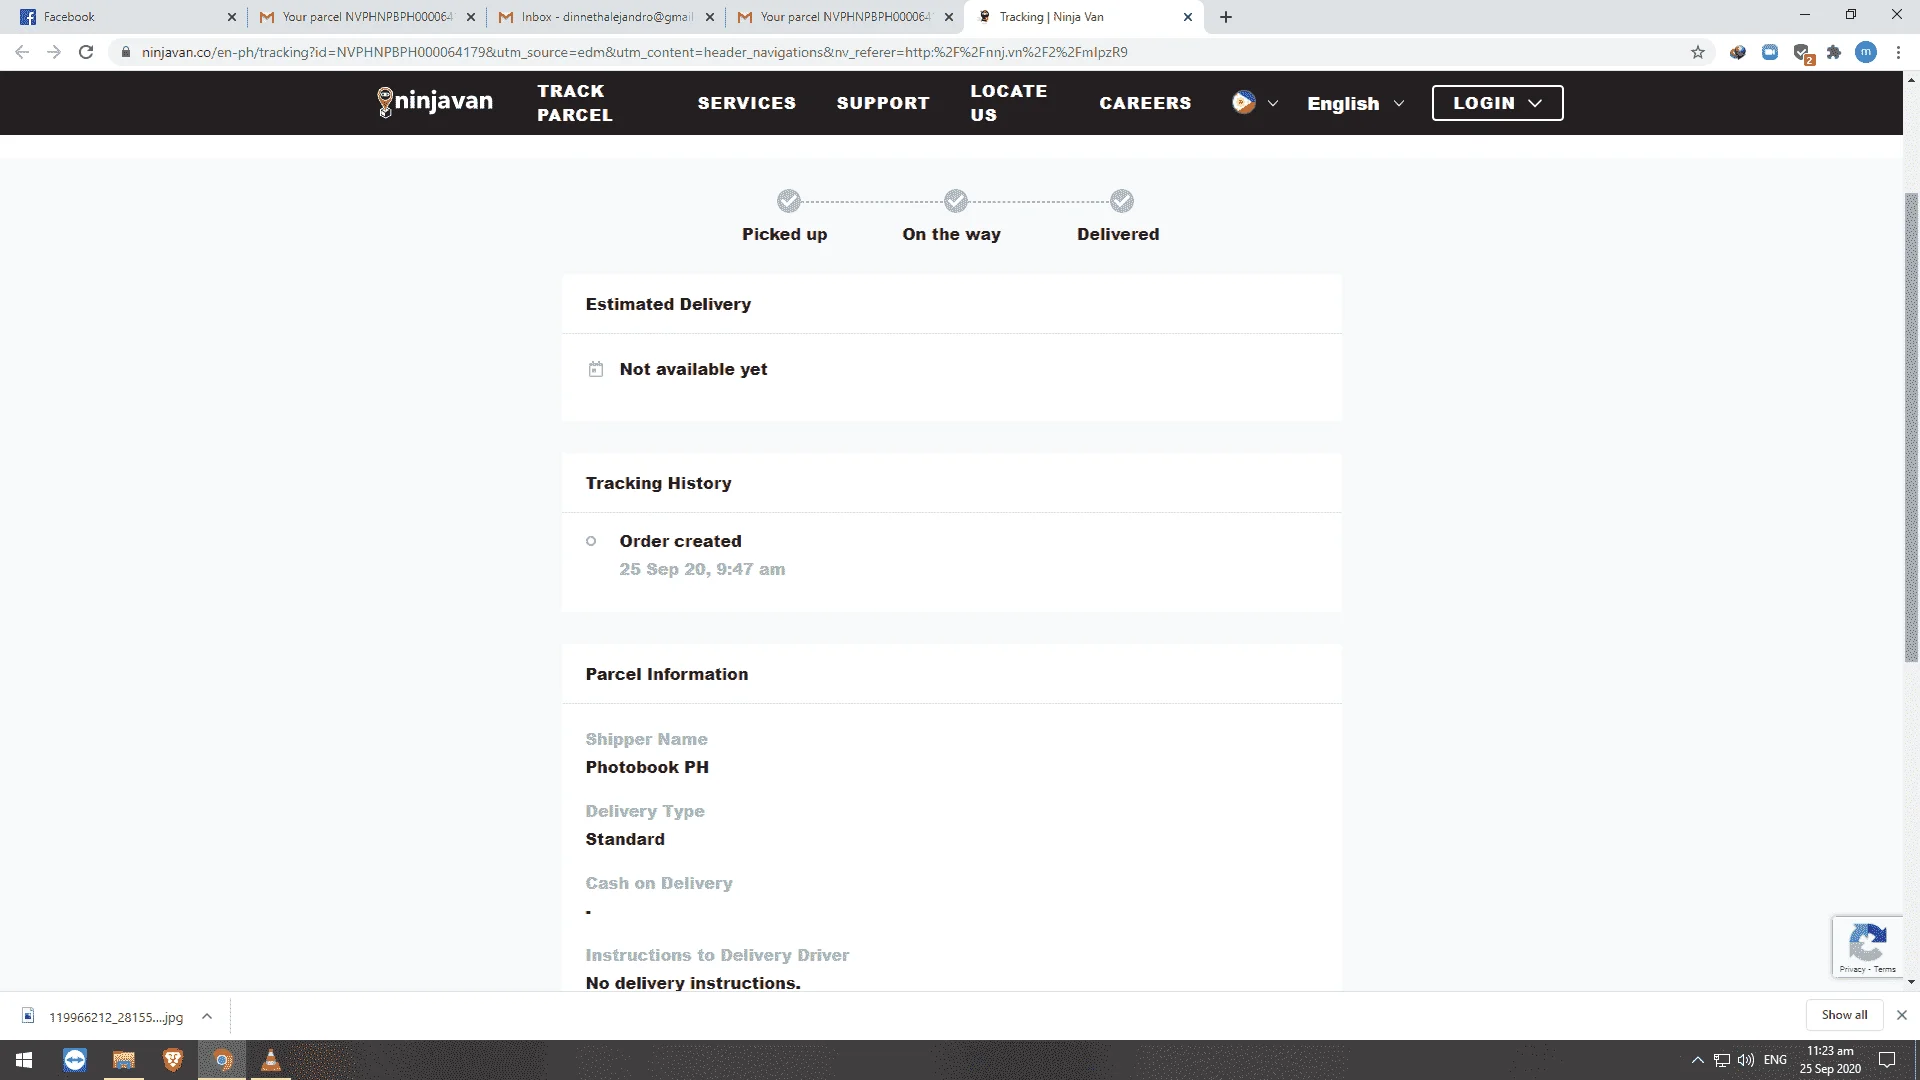This screenshot has width=1920, height=1080.
Task: Click the Parcel Information heading
Action: pos(666,674)
